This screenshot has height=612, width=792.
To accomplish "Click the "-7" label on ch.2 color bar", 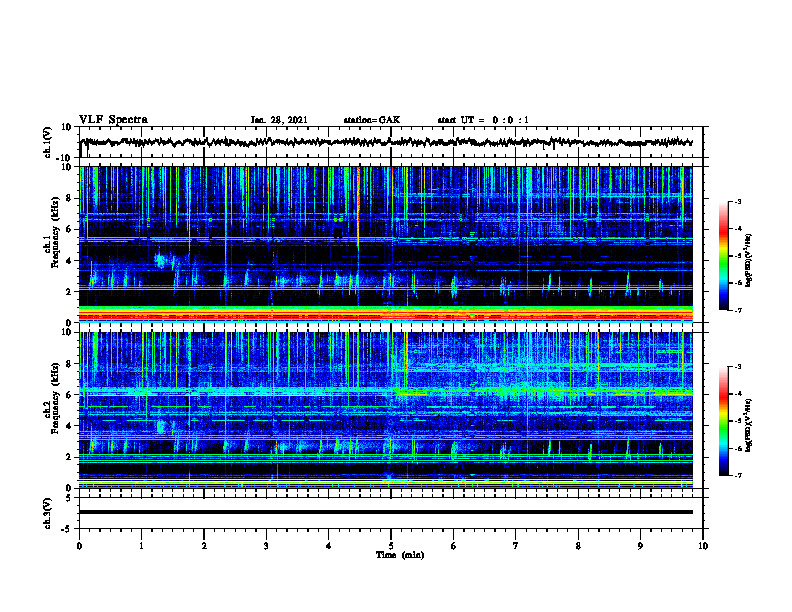I will (x=738, y=475).
